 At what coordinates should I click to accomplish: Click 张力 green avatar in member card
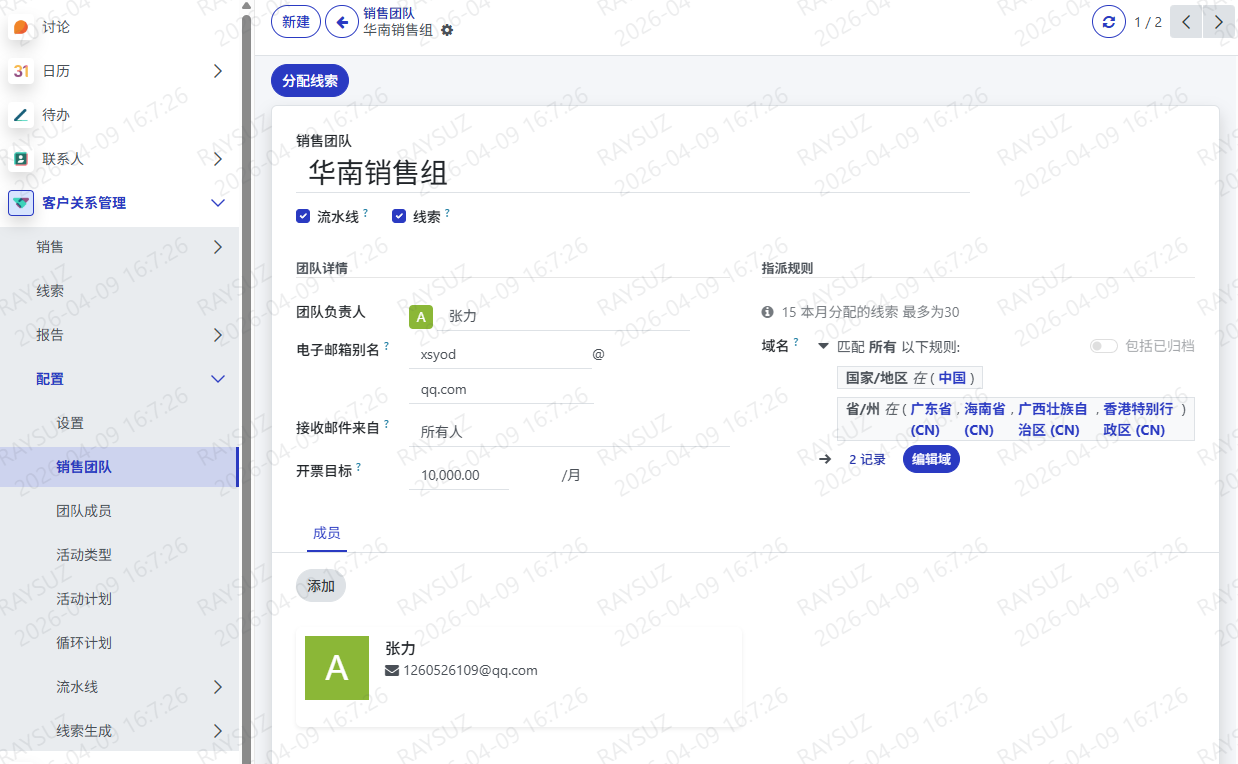coord(337,668)
